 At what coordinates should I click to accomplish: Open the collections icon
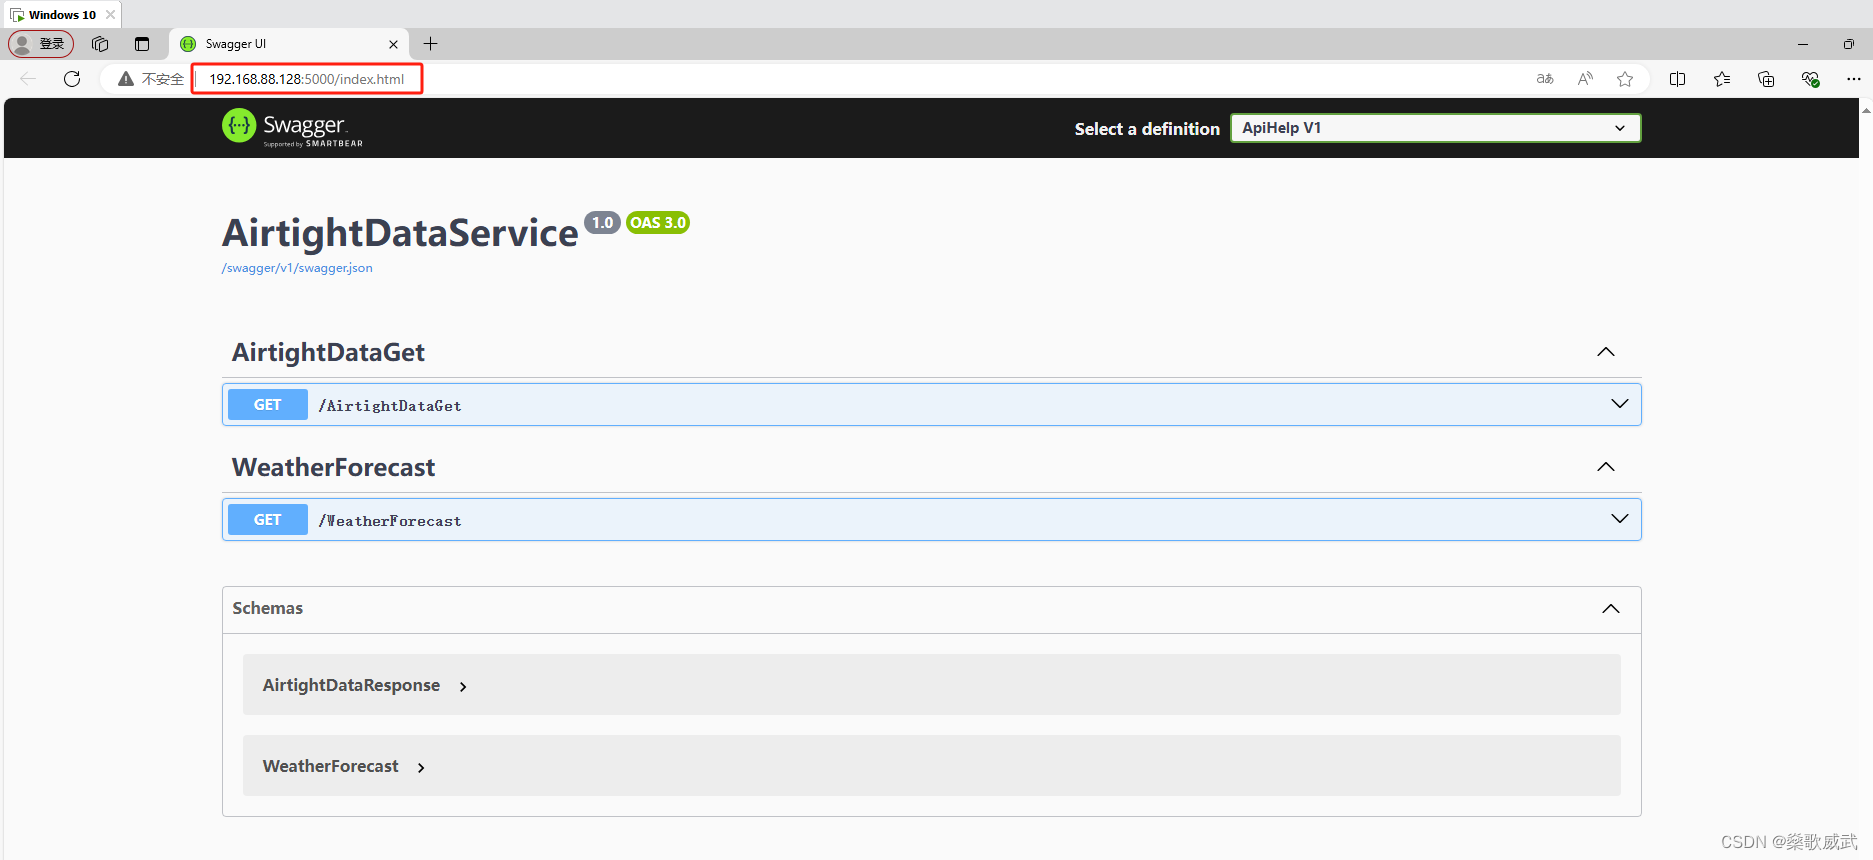pyautogui.click(x=1766, y=79)
